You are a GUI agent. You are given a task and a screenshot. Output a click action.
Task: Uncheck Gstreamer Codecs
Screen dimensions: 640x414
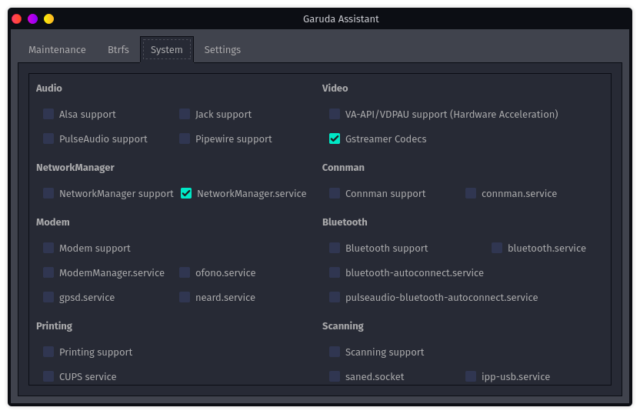335,139
